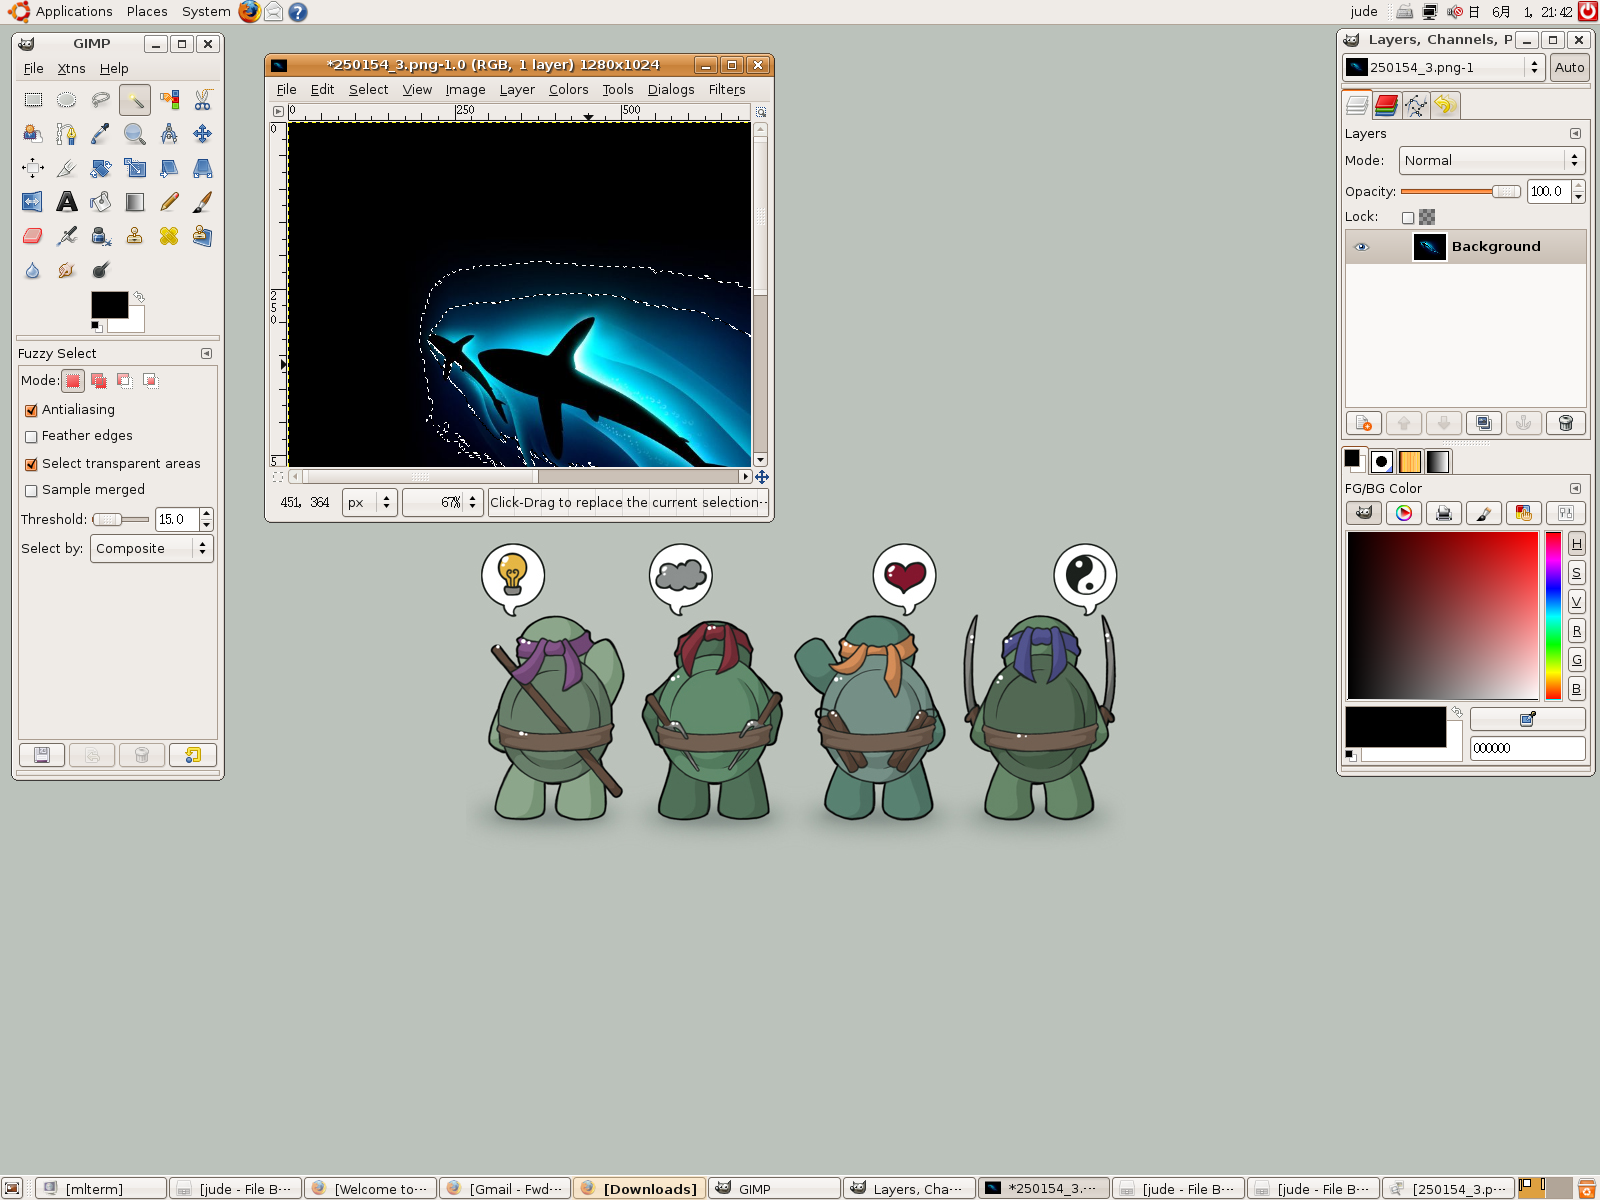The width and height of the screenshot is (1600, 1200).
Task: Enable Feather edges checkbox
Action: coord(31,437)
